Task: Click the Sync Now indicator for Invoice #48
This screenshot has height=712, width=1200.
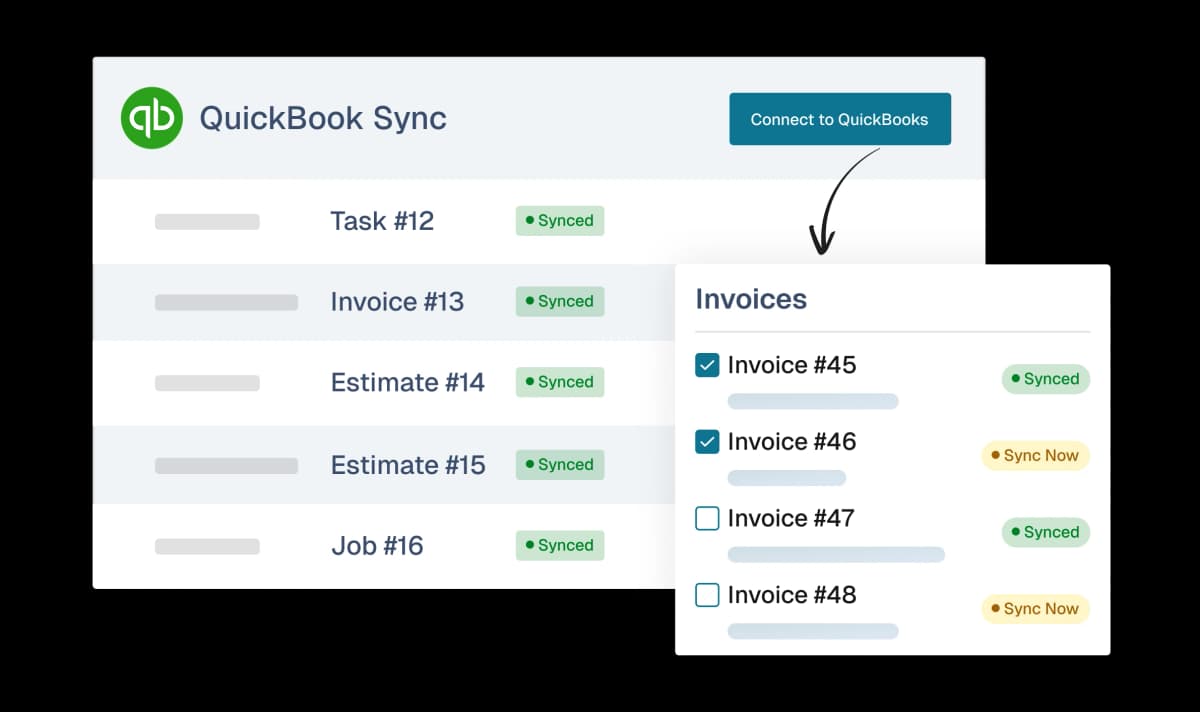Action: (x=1035, y=609)
